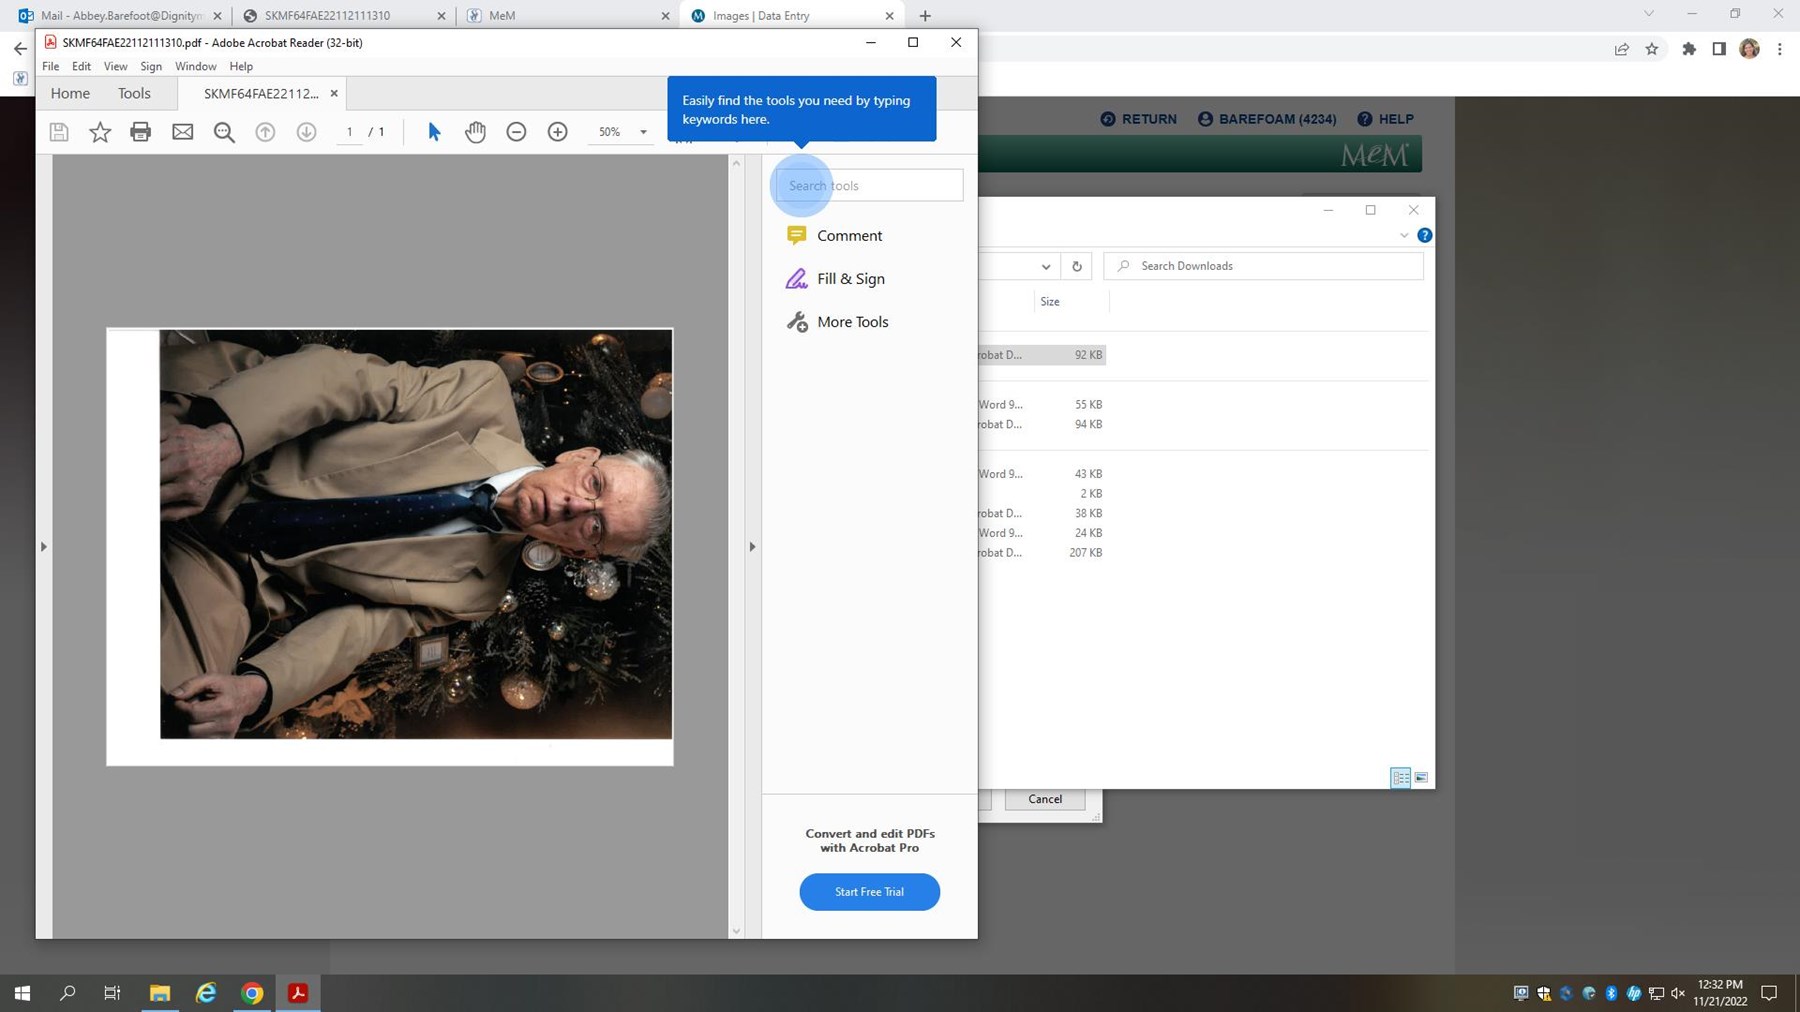1800x1012 pixels.
Task: Add the file to starred with star icon
Action: (100, 132)
